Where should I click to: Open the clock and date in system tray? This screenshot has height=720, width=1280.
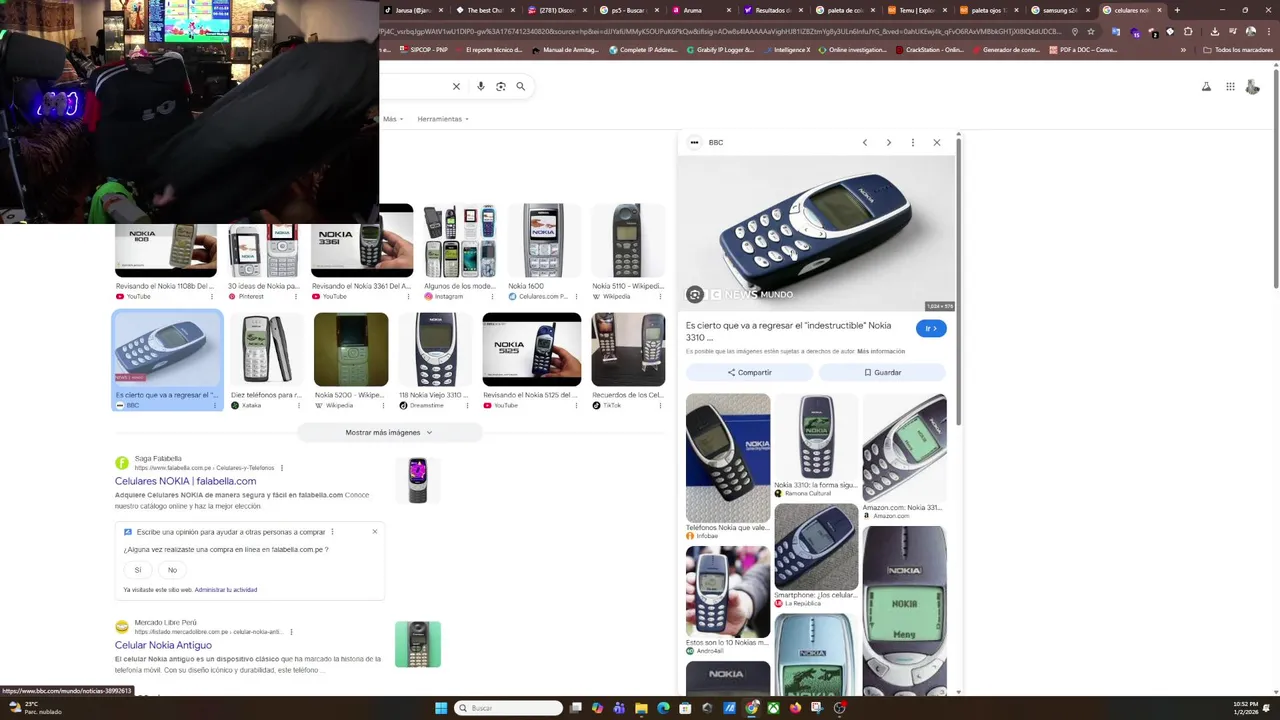1245,708
